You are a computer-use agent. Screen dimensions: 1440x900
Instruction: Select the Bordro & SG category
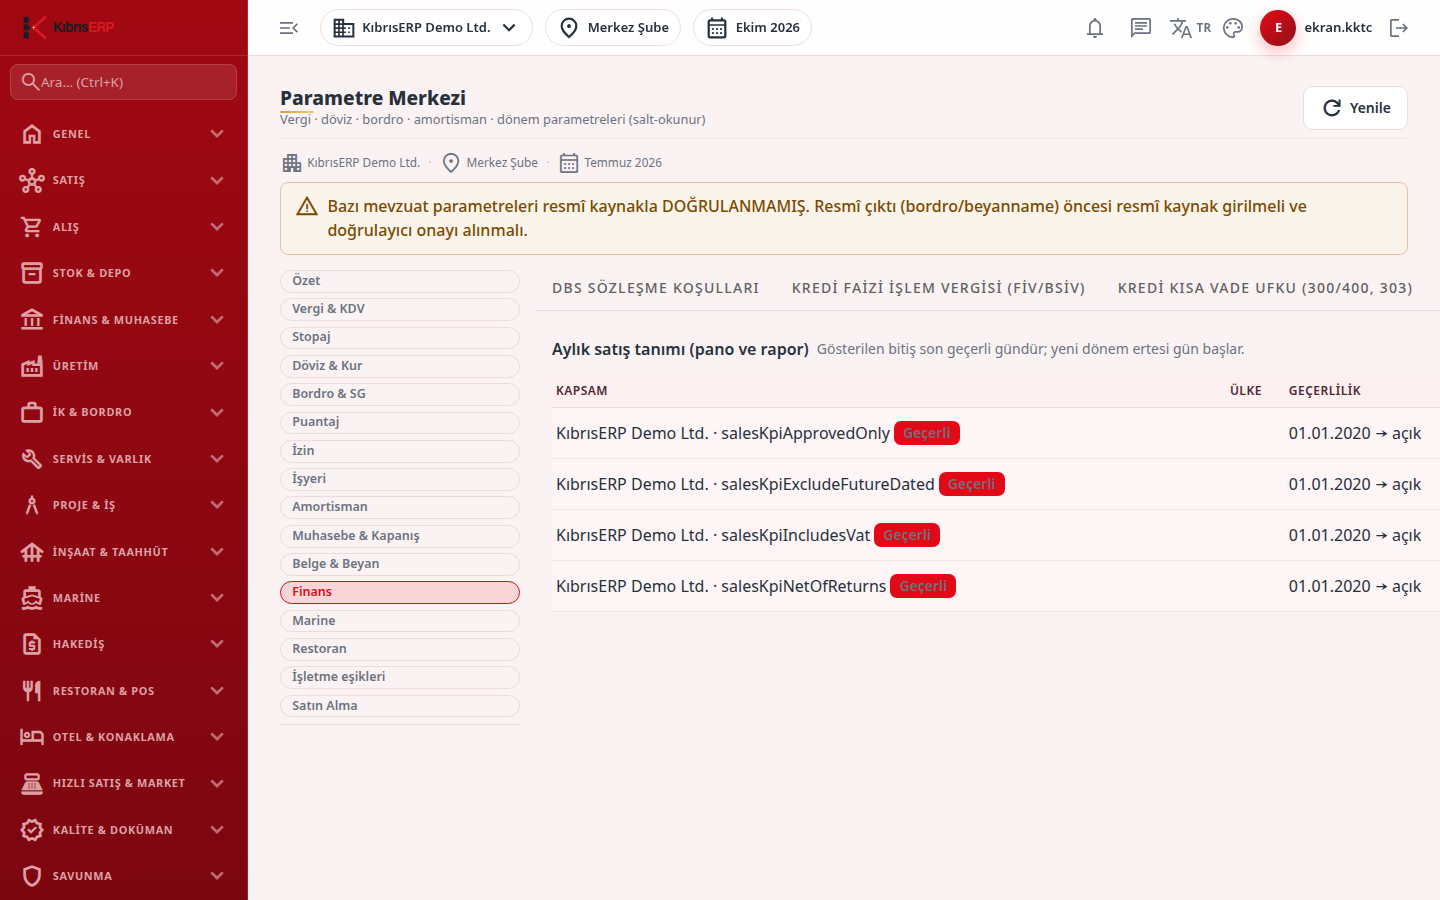coord(400,394)
